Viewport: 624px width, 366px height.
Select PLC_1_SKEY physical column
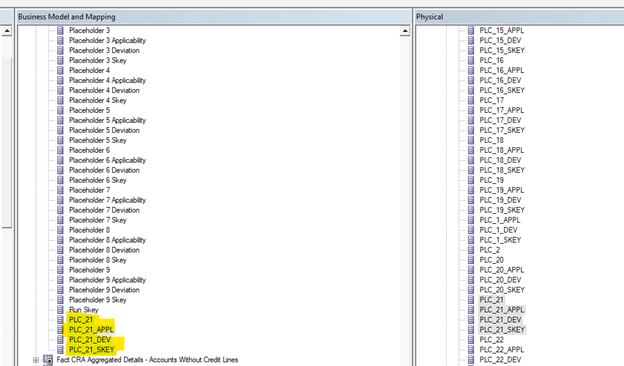click(x=500, y=240)
